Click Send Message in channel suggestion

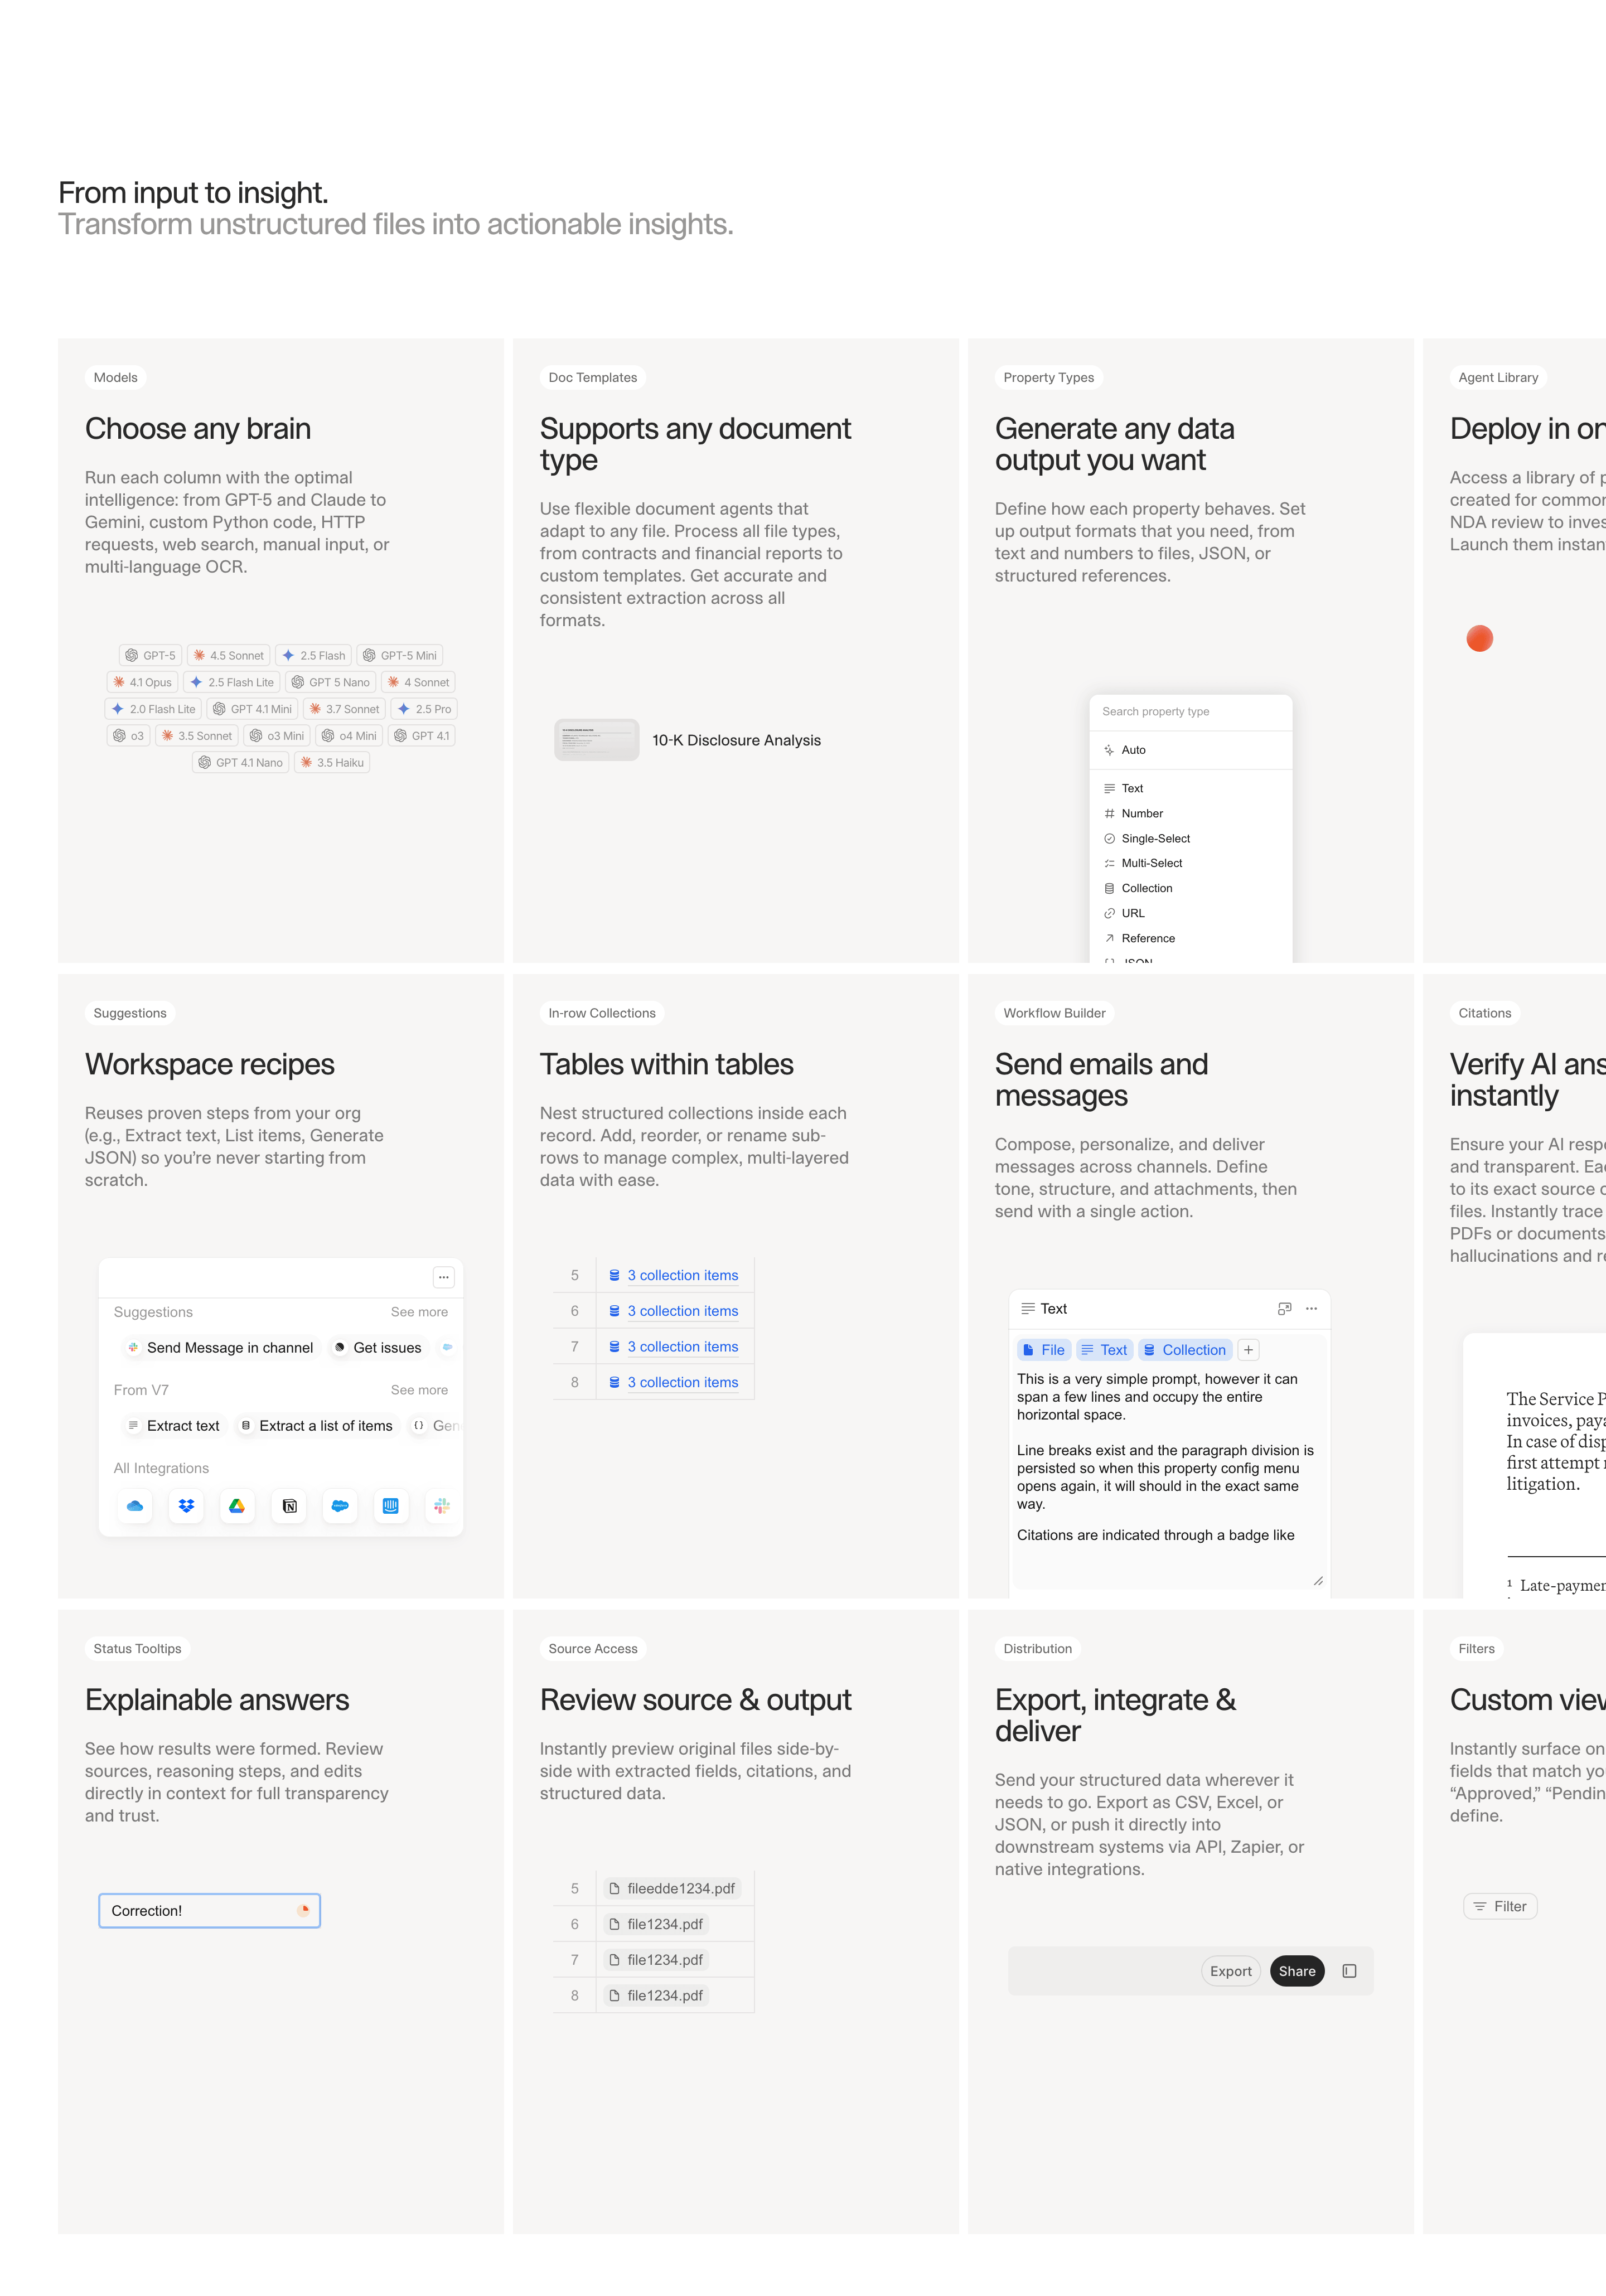(x=220, y=1348)
